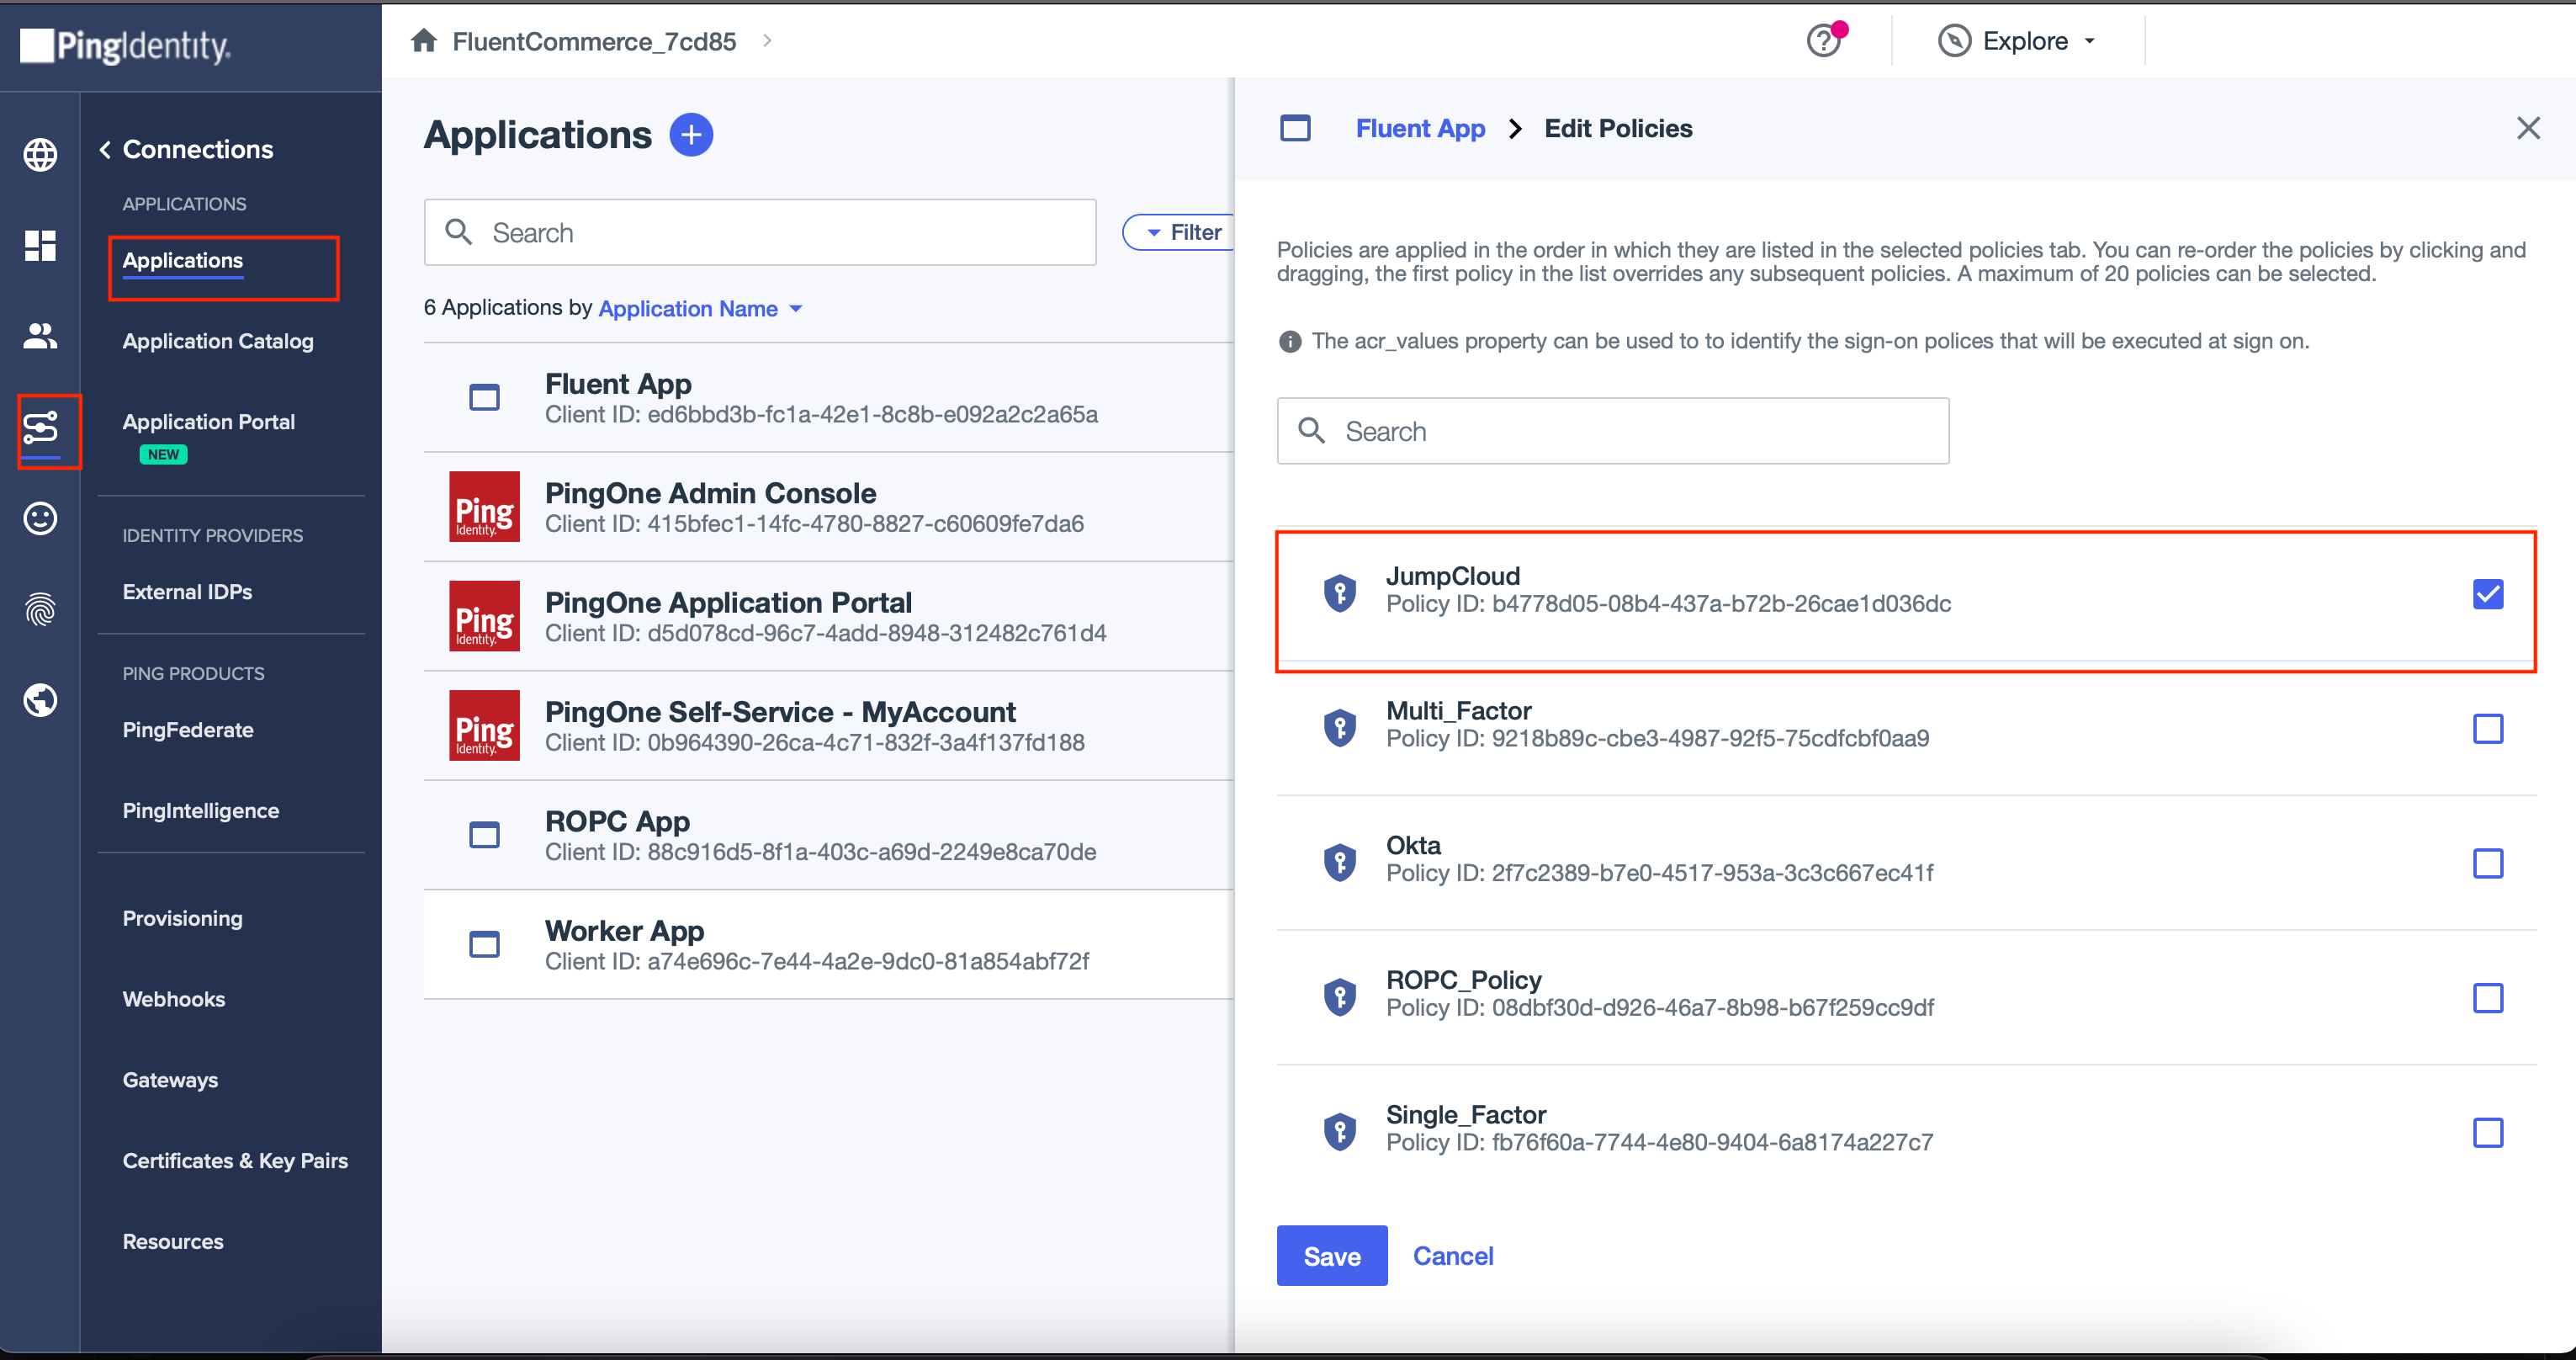
Task: Open the Dashboard grid icon
Action: 40,245
